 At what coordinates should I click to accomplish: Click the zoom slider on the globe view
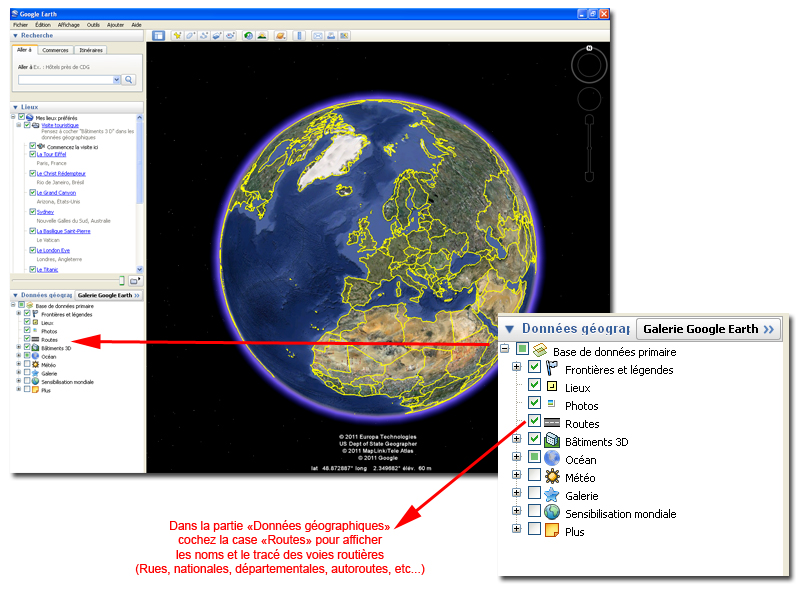589,148
